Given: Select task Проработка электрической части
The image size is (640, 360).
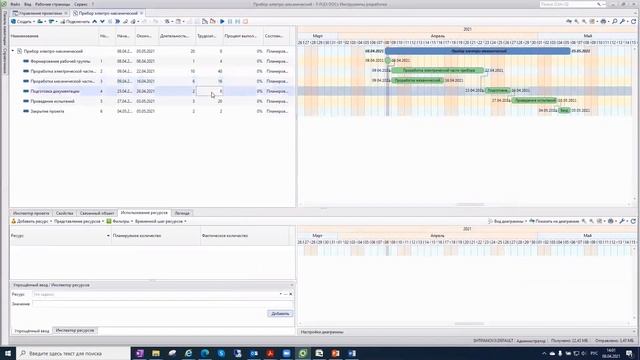Looking at the screenshot, I should [x=63, y=71].
